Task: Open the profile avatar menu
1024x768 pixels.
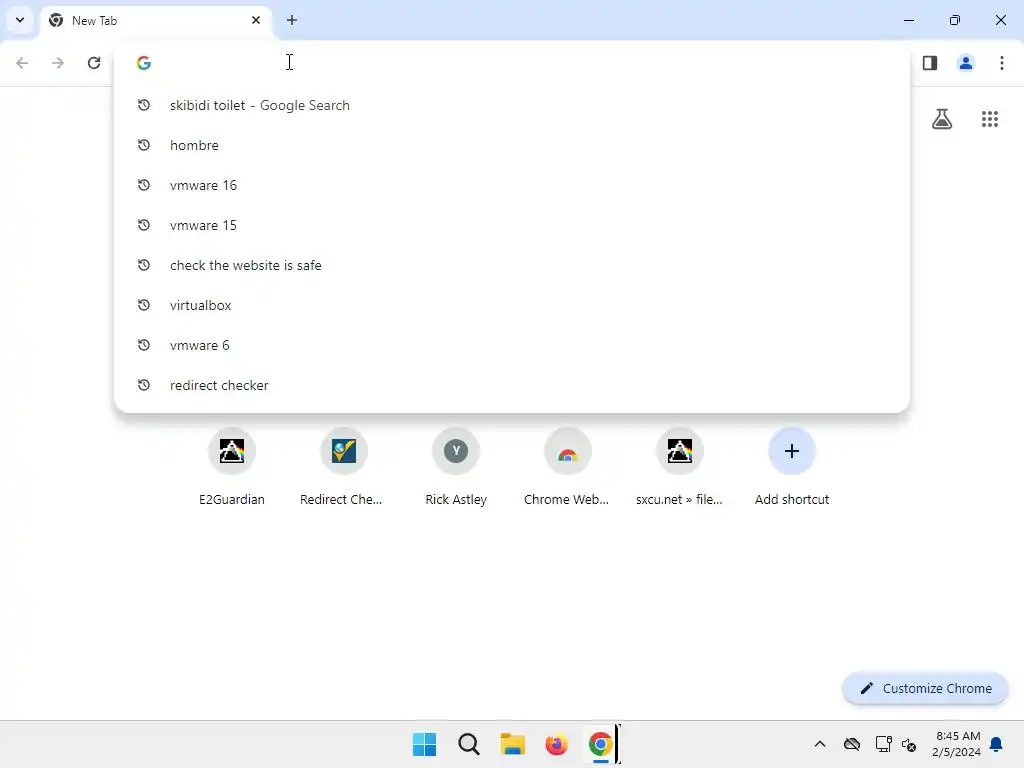Action: coord(966,63)
